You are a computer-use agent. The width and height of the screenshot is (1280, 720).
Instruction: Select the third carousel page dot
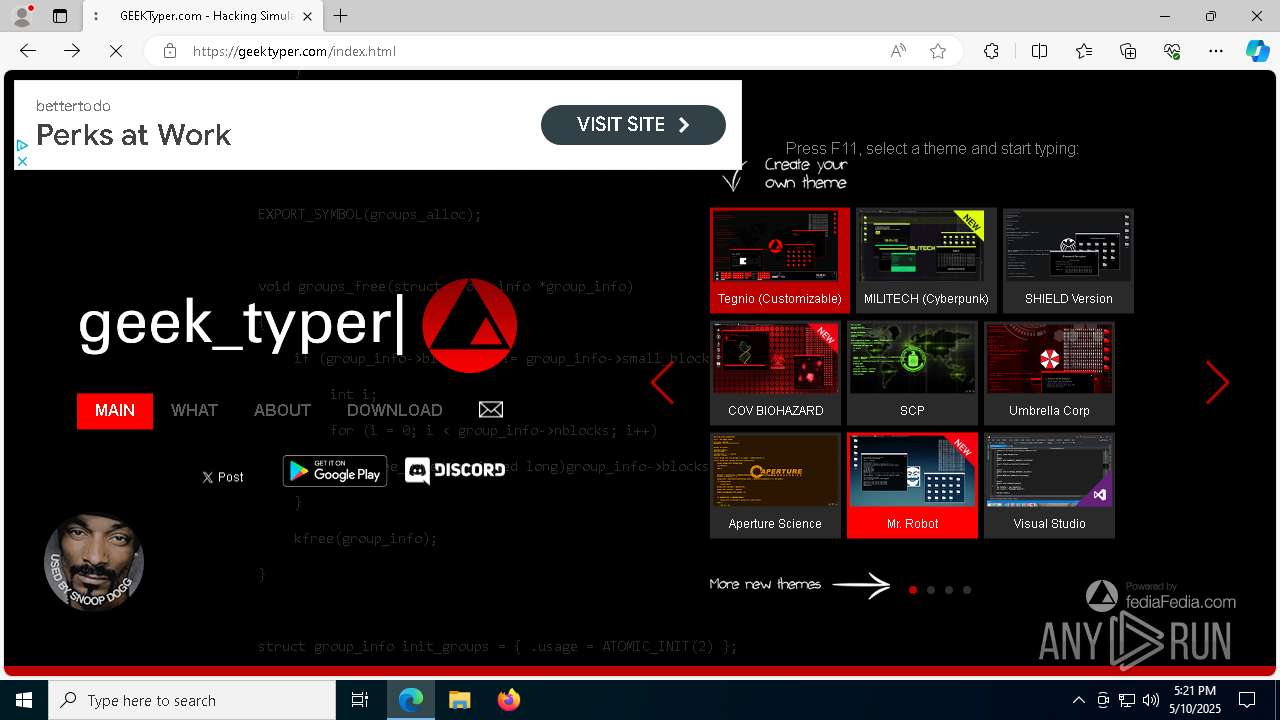tap(949, 590)
